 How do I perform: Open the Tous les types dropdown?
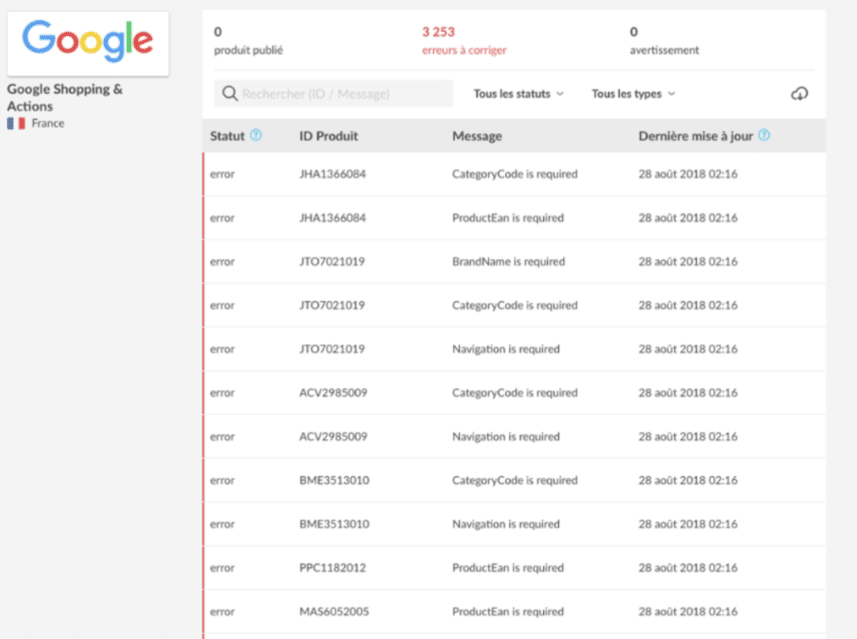pos(633,94)
